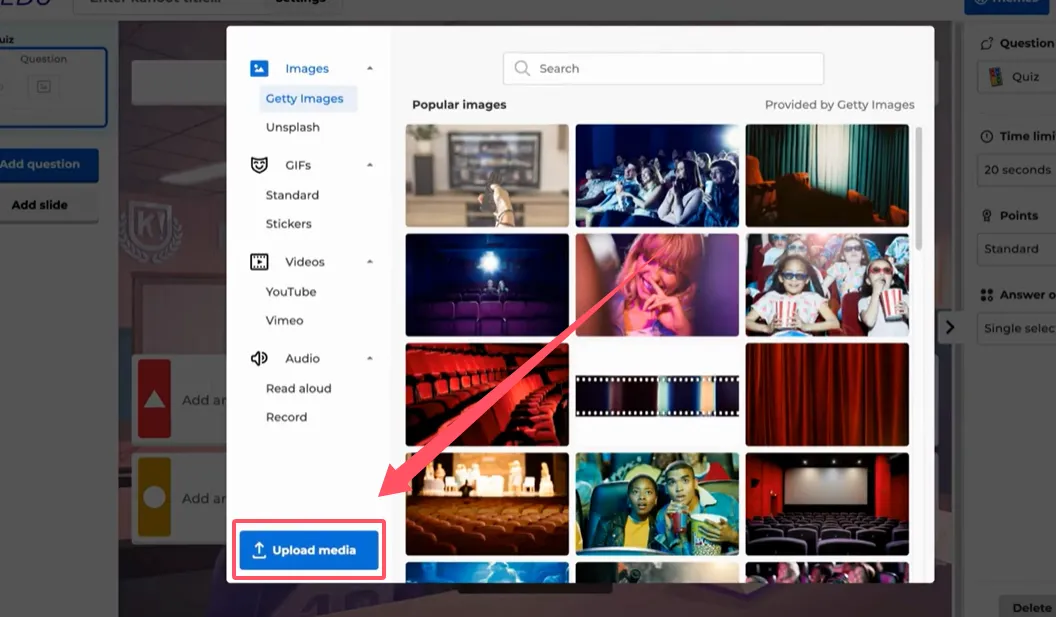Screen dimensions: 1056x617
Task: Open the YouTube video option
Action: [x=291, y=292]
